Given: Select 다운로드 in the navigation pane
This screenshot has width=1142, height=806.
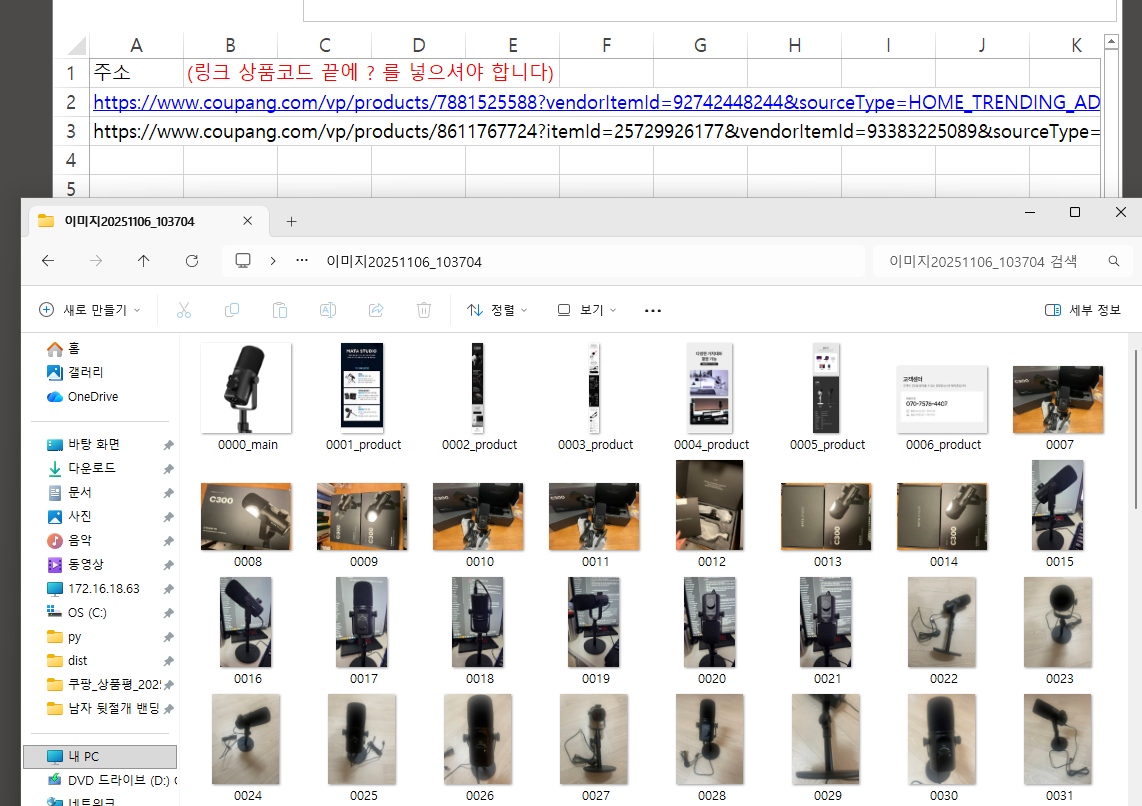Looking at the screenshot, I should 92,468.
